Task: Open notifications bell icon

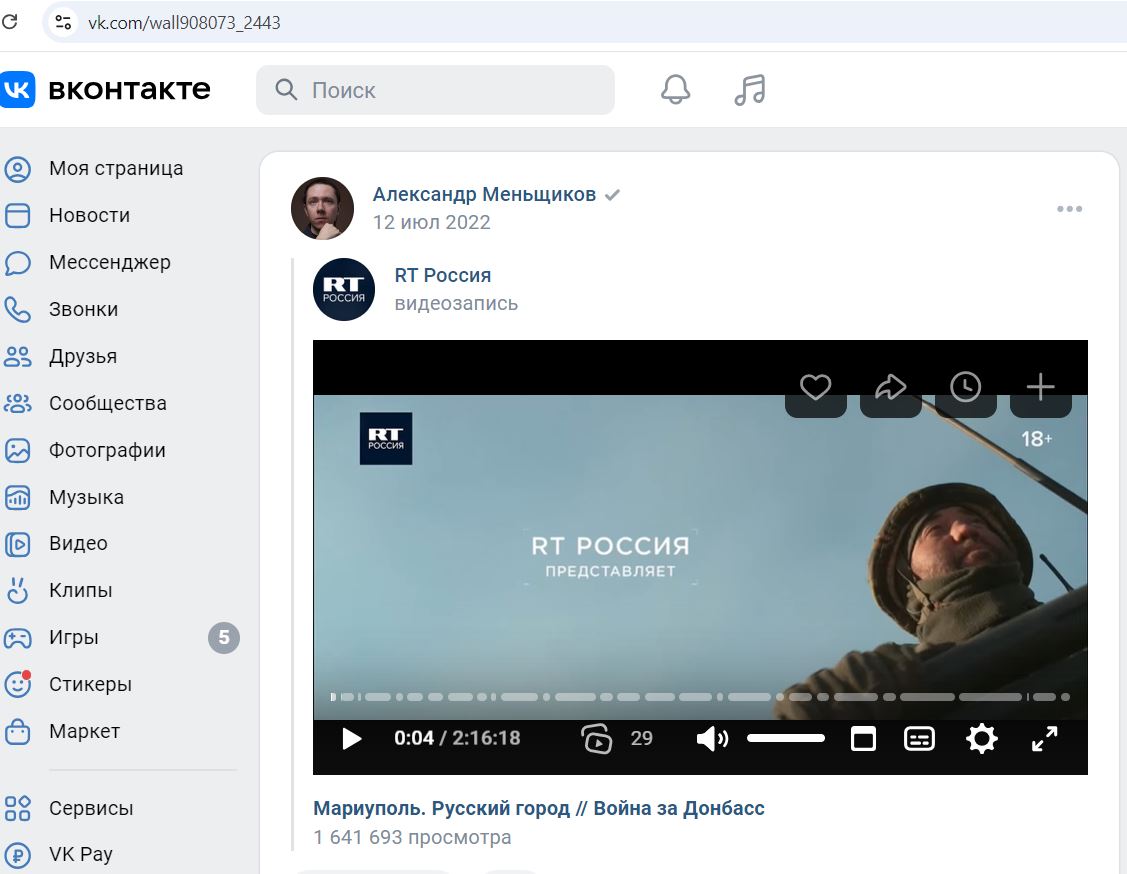Action: tap(676, 90)
